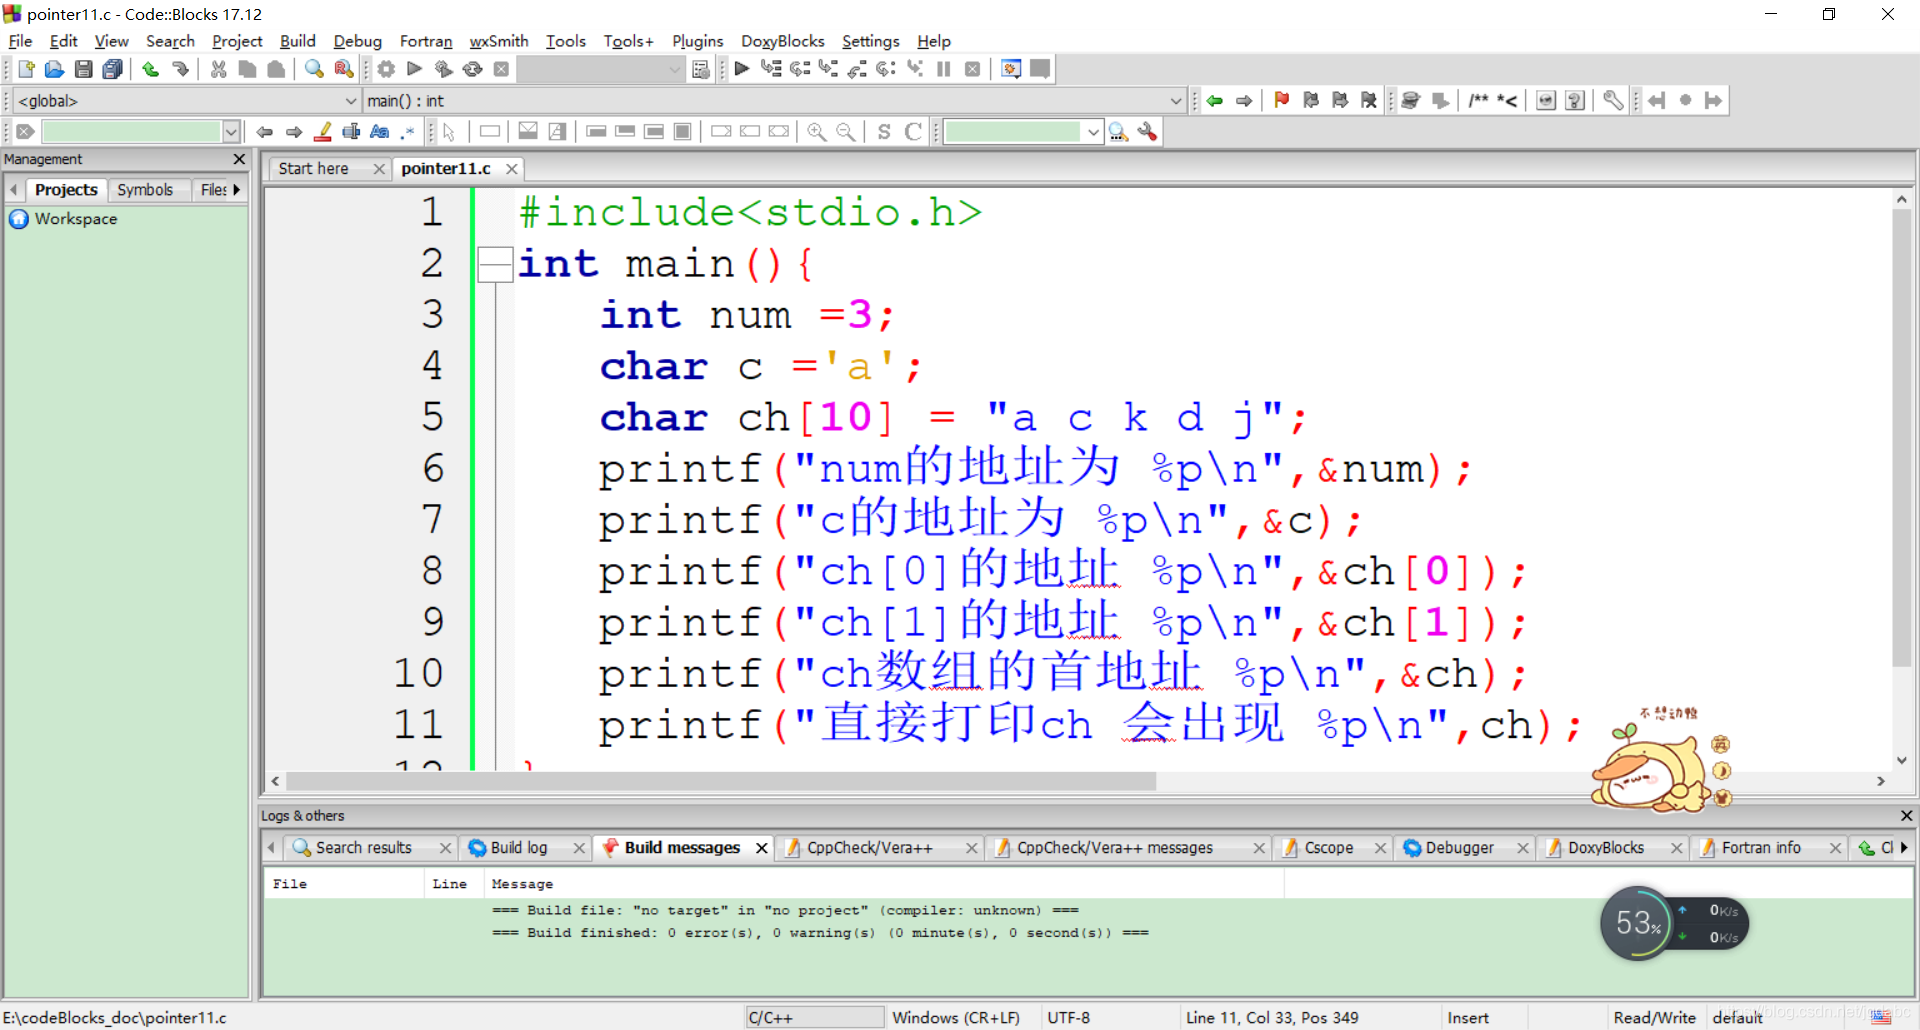
Task: Click the red Toggle bookmark flag icon
Action: click(x=1281, y=100)
